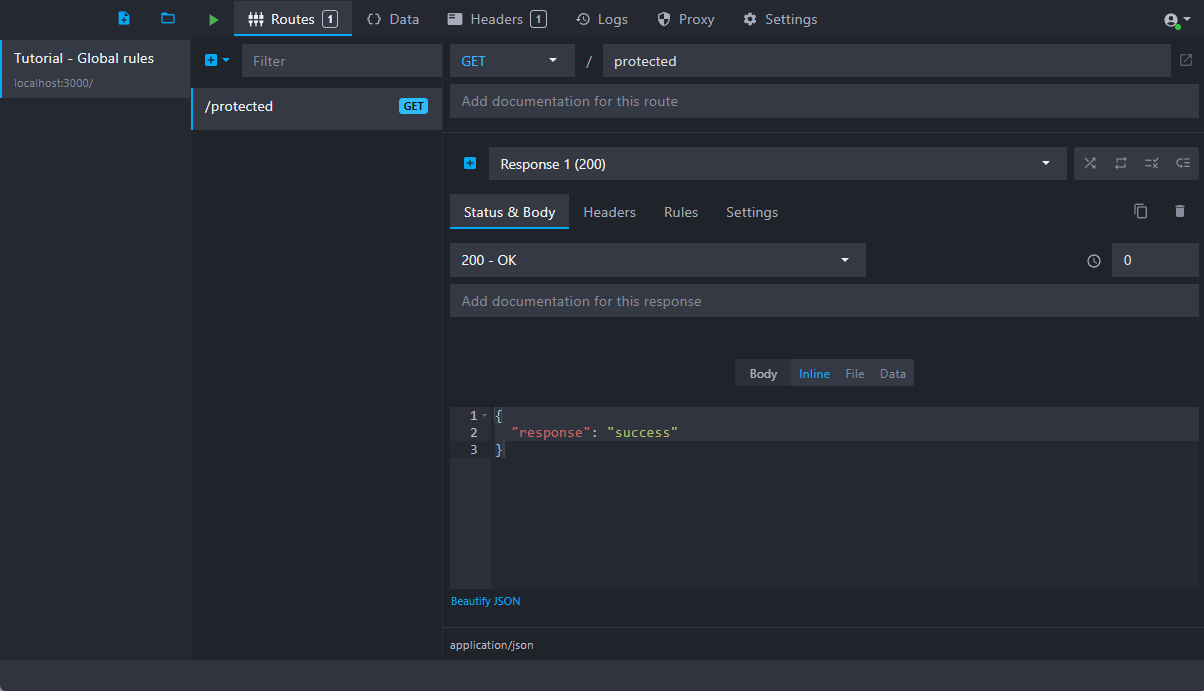The height and width of the screenshot is (691, 1204).
Task: Open an environment using the folder icon
Action: (x=168, y=19)
